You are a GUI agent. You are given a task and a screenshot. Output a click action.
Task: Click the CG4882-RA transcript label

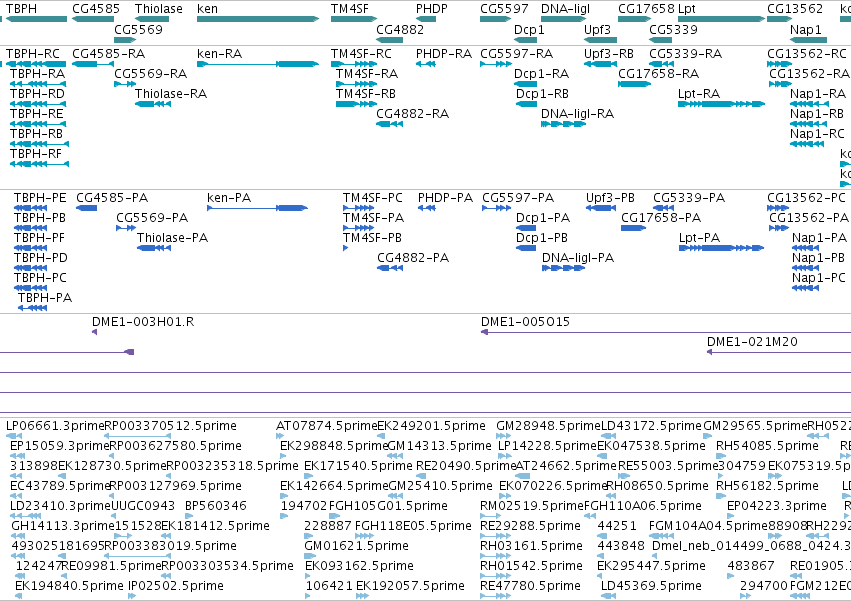pos(412,114)
